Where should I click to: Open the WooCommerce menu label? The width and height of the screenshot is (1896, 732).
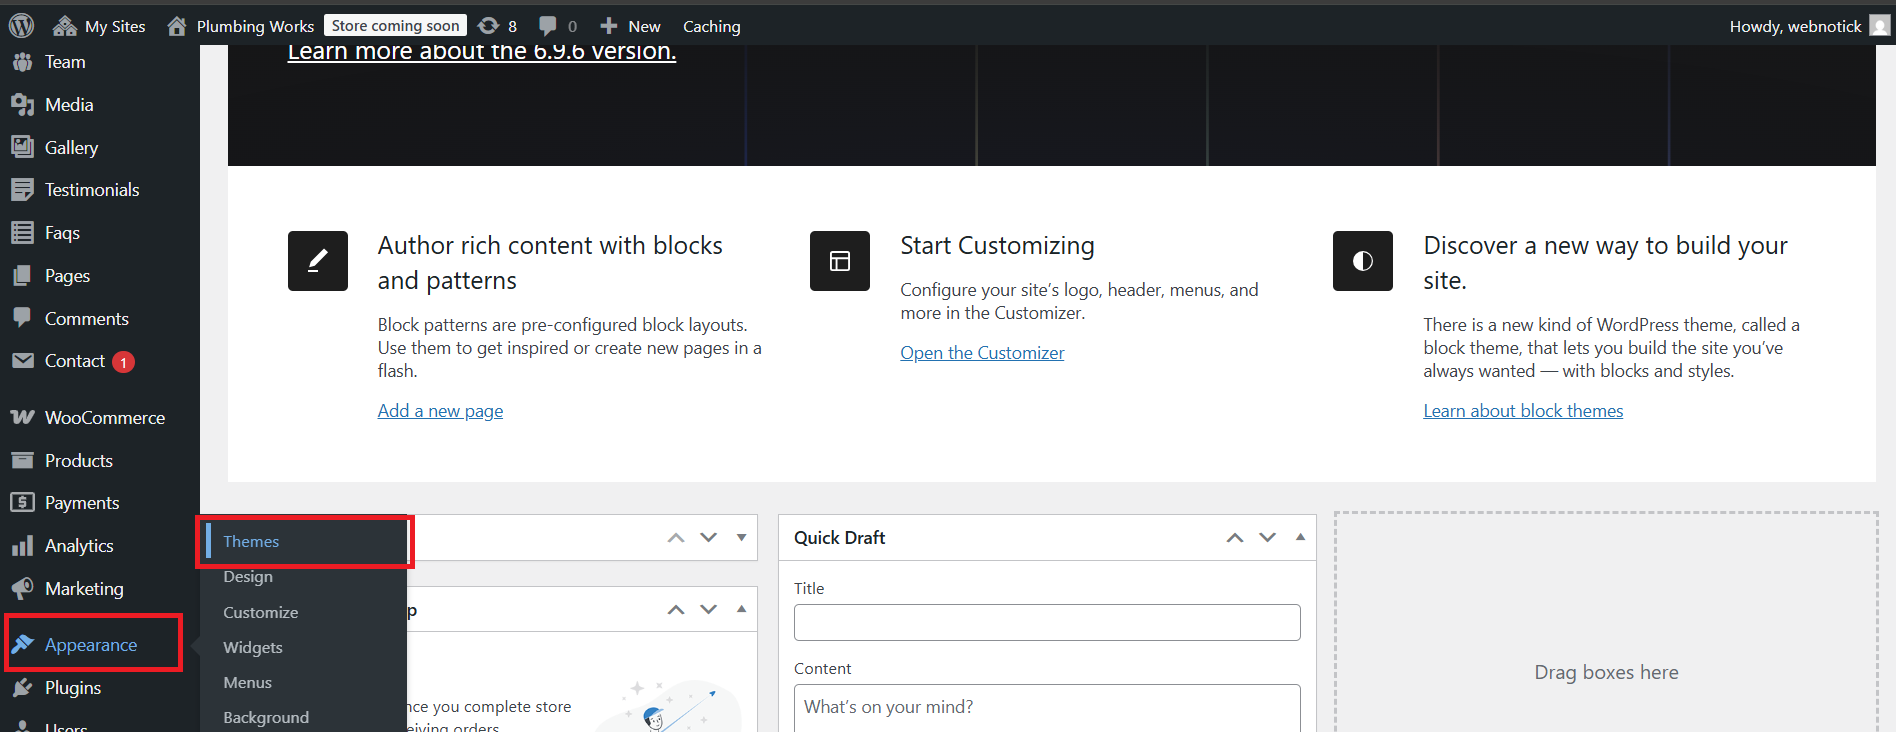click(x=105, y=418)
